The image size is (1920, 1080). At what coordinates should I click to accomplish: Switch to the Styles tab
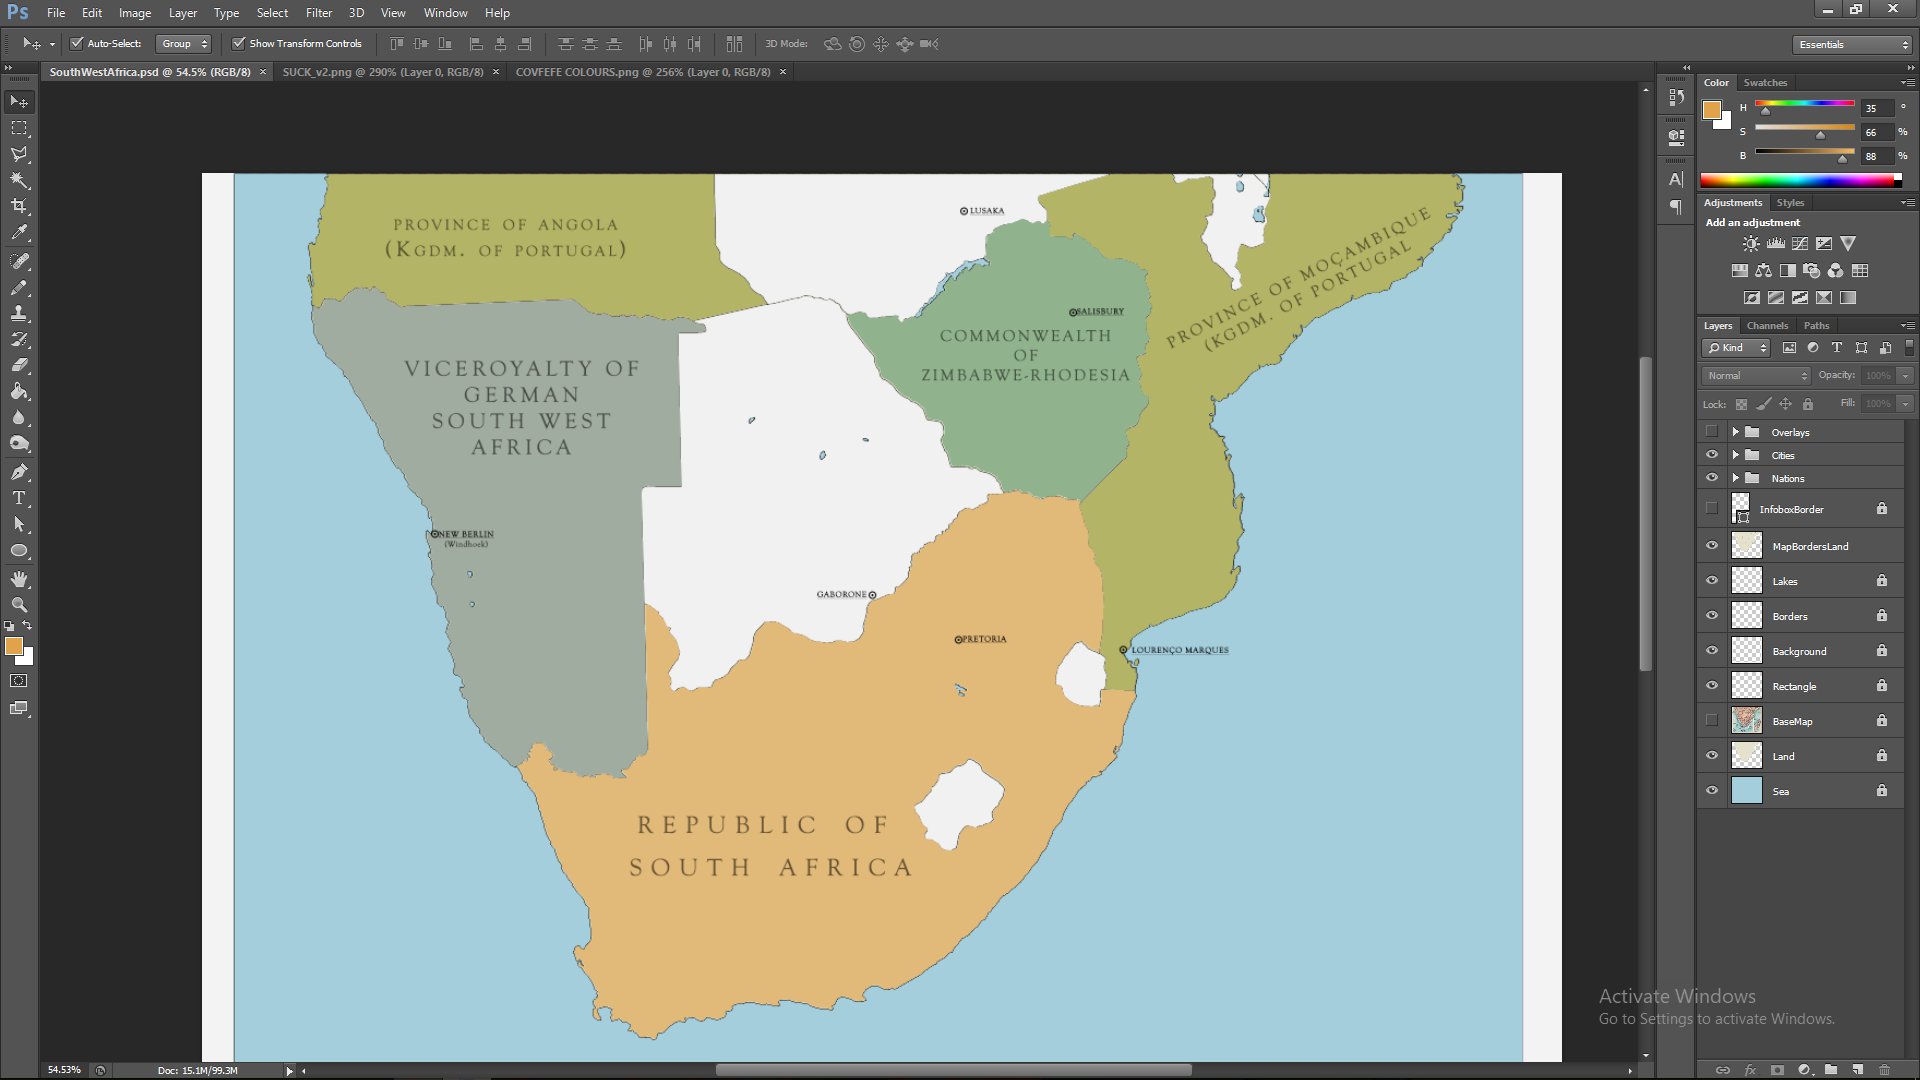tap(1790, 203)
